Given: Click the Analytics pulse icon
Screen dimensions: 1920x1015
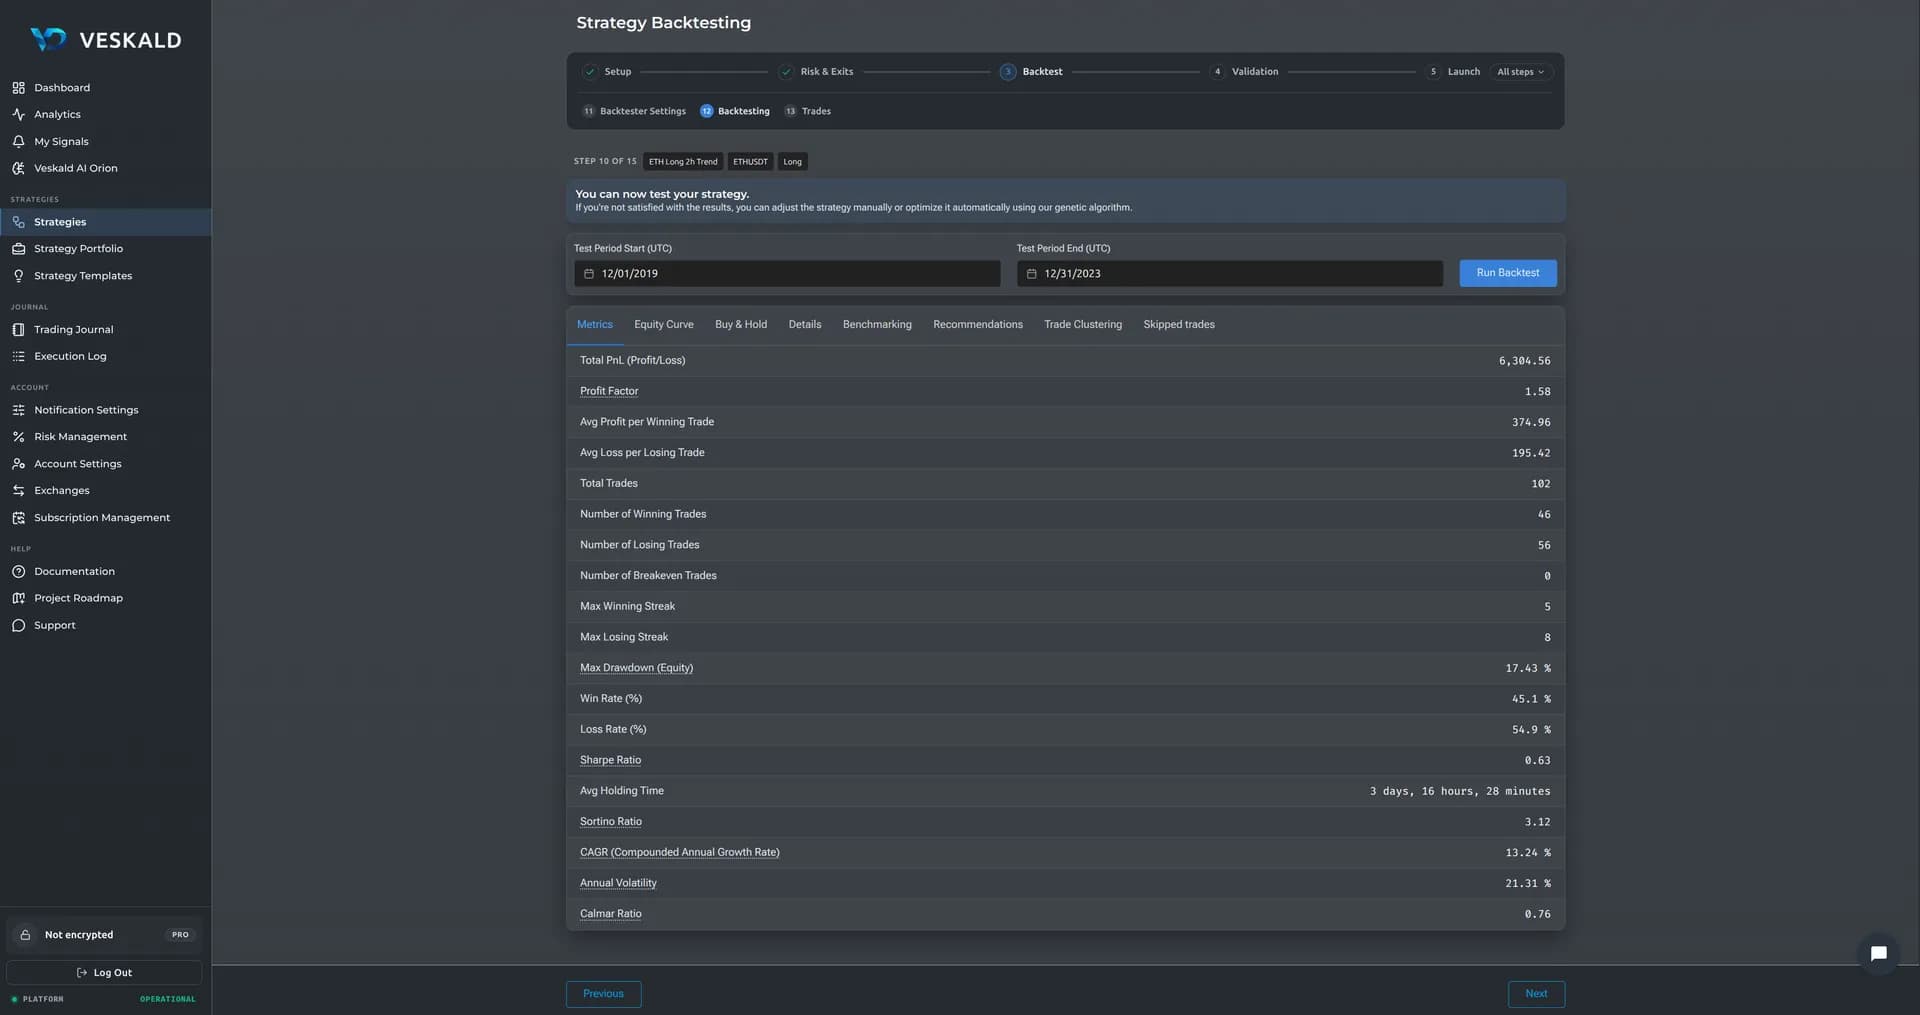Looking at the screenshot, I should click(x=18, y=115).
